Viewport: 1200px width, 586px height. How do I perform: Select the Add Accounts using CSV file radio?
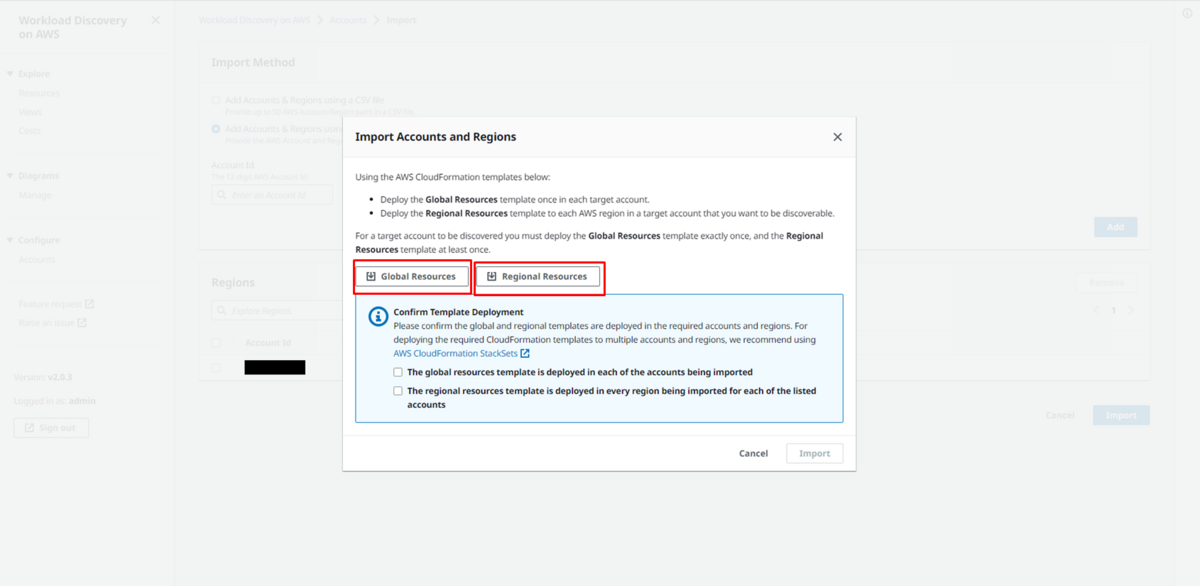(x=216, y=100)
